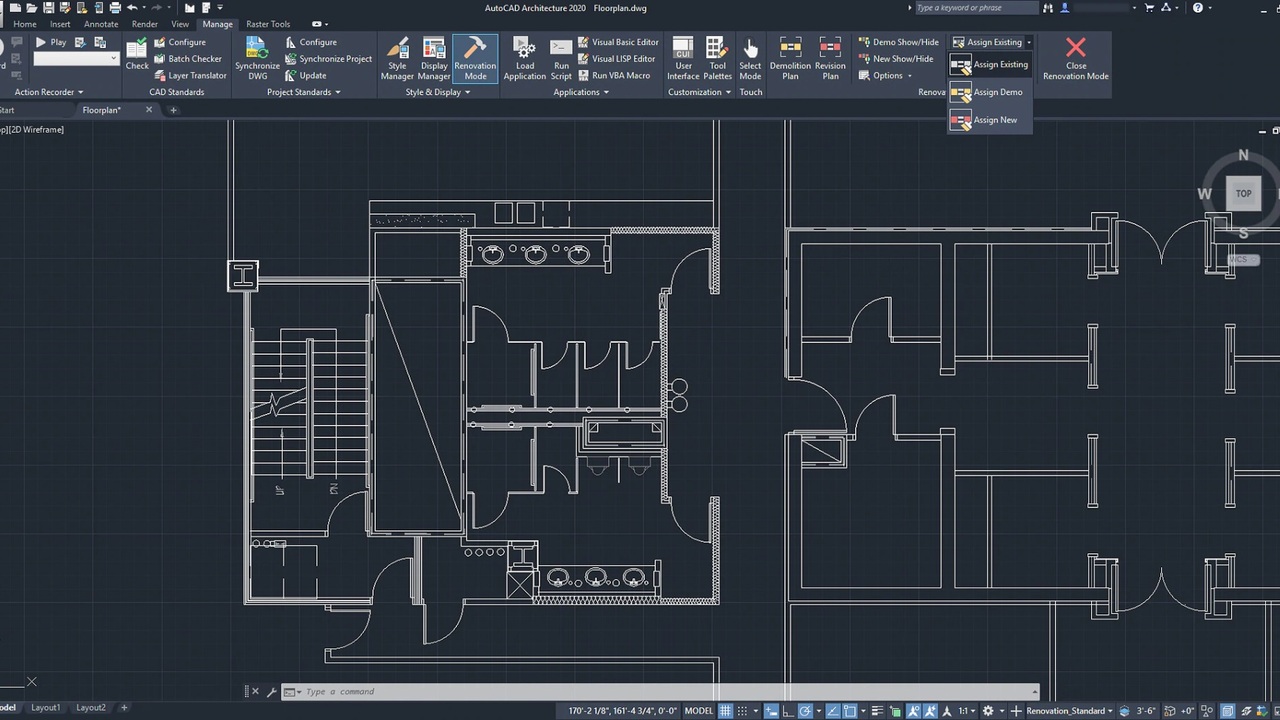The image size is (1280, 720).
Task: Open Tool Palettes
Action: coord(717,58)
